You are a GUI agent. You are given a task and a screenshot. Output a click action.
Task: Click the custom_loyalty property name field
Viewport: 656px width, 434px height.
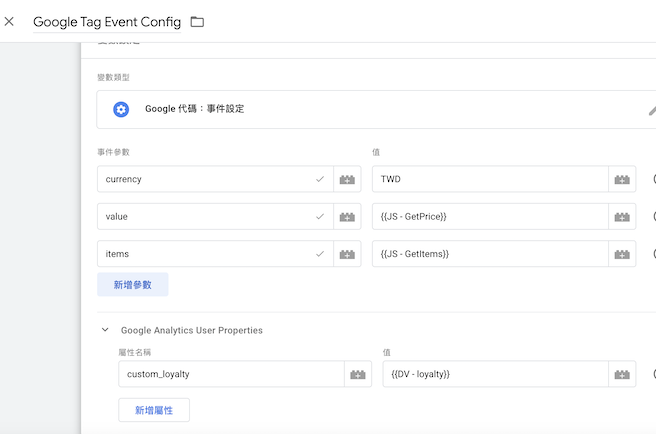click(231, 374)
